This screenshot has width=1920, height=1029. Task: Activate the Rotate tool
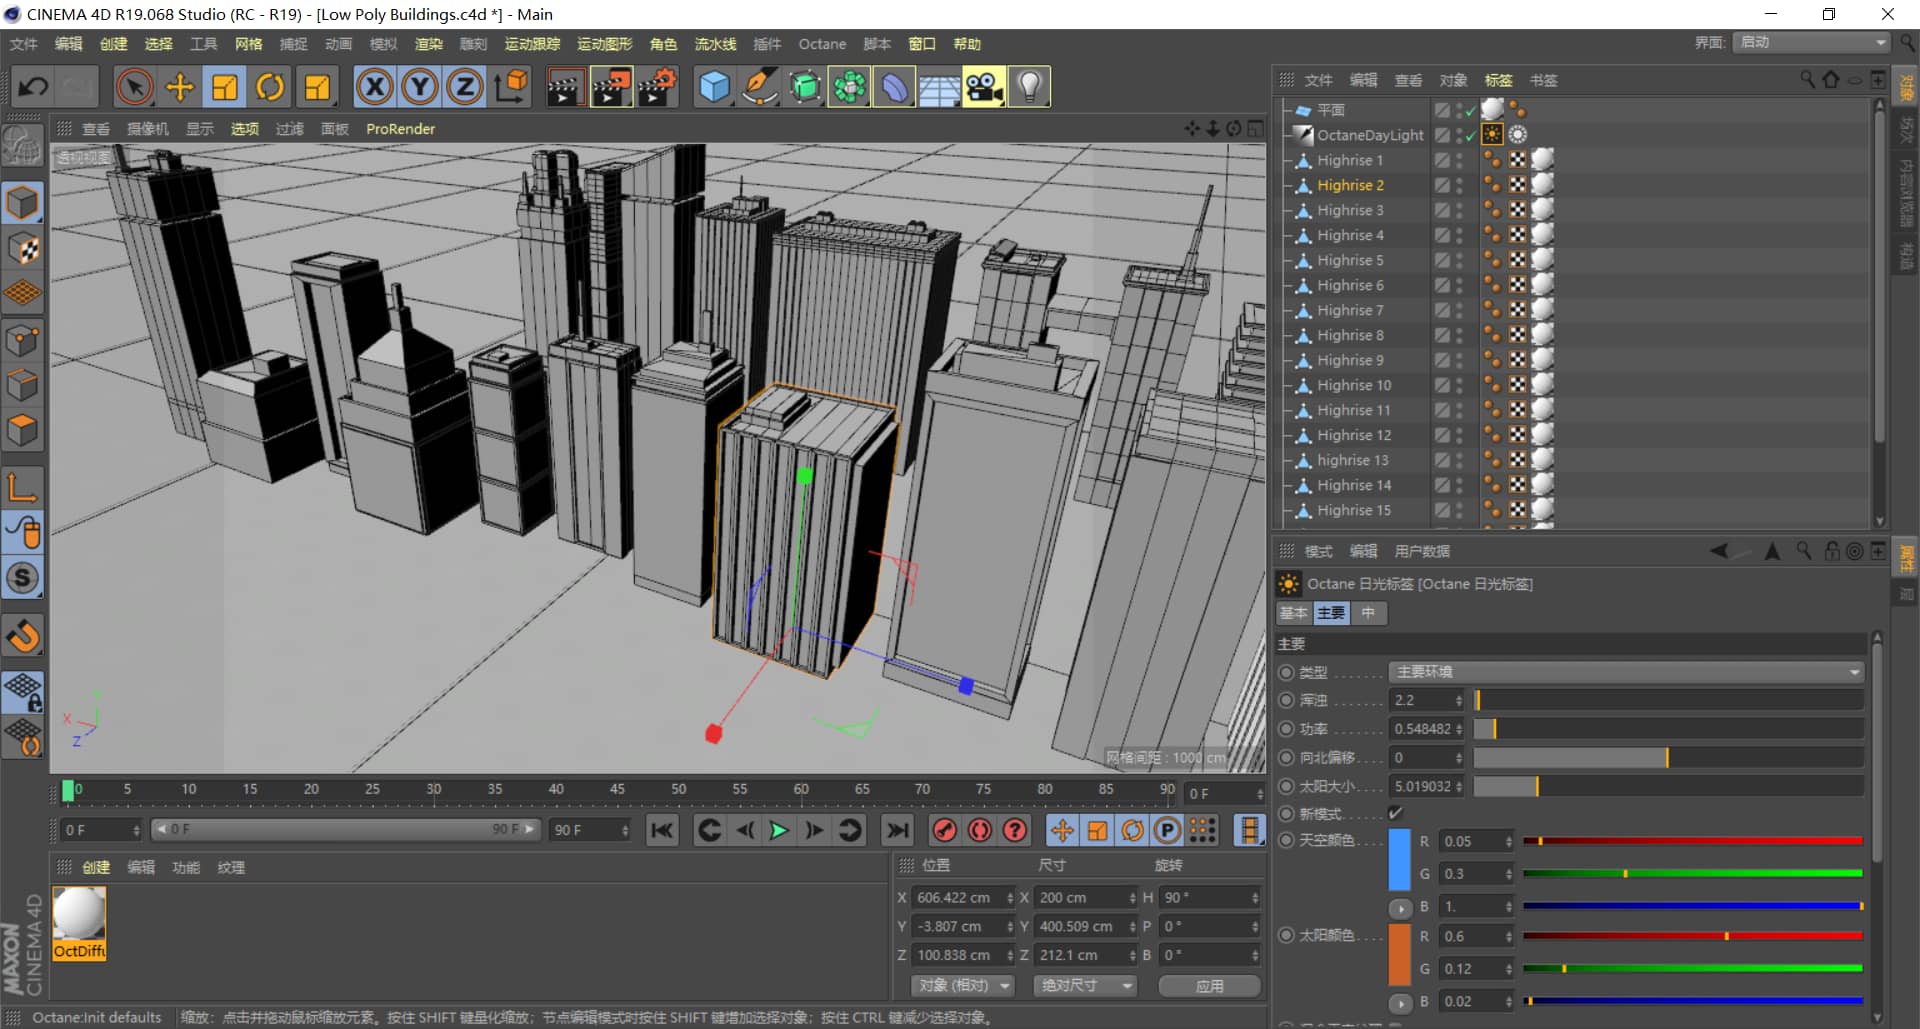click(270, 87)
